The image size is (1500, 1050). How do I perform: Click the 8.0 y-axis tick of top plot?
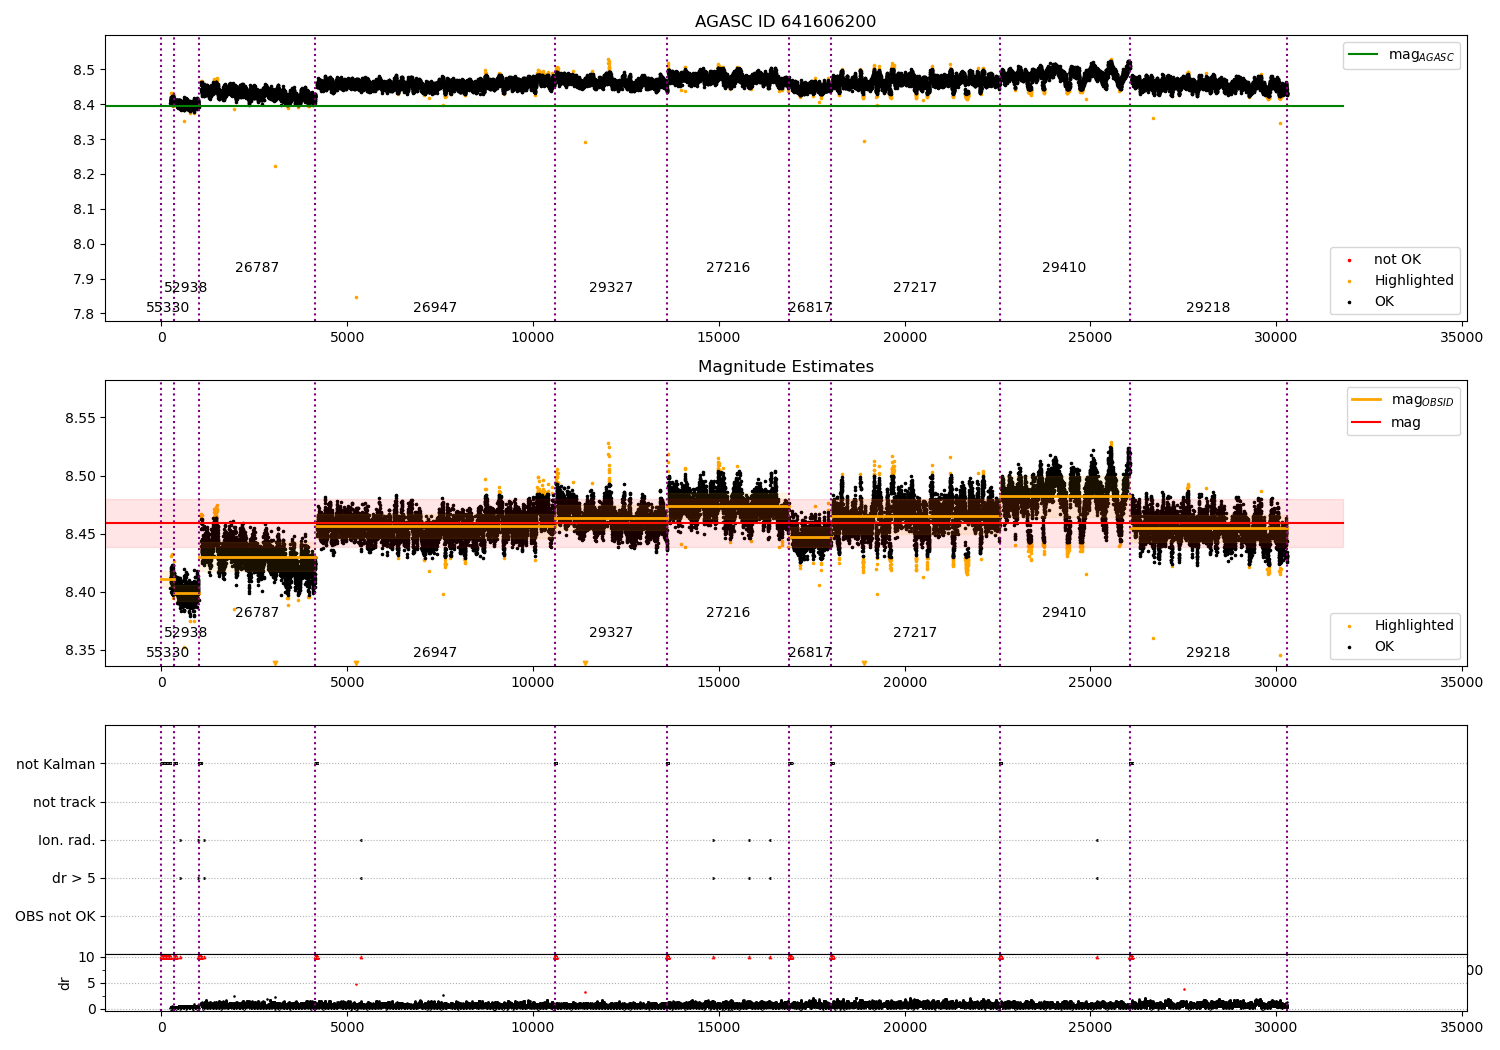[x=84, y=244]
